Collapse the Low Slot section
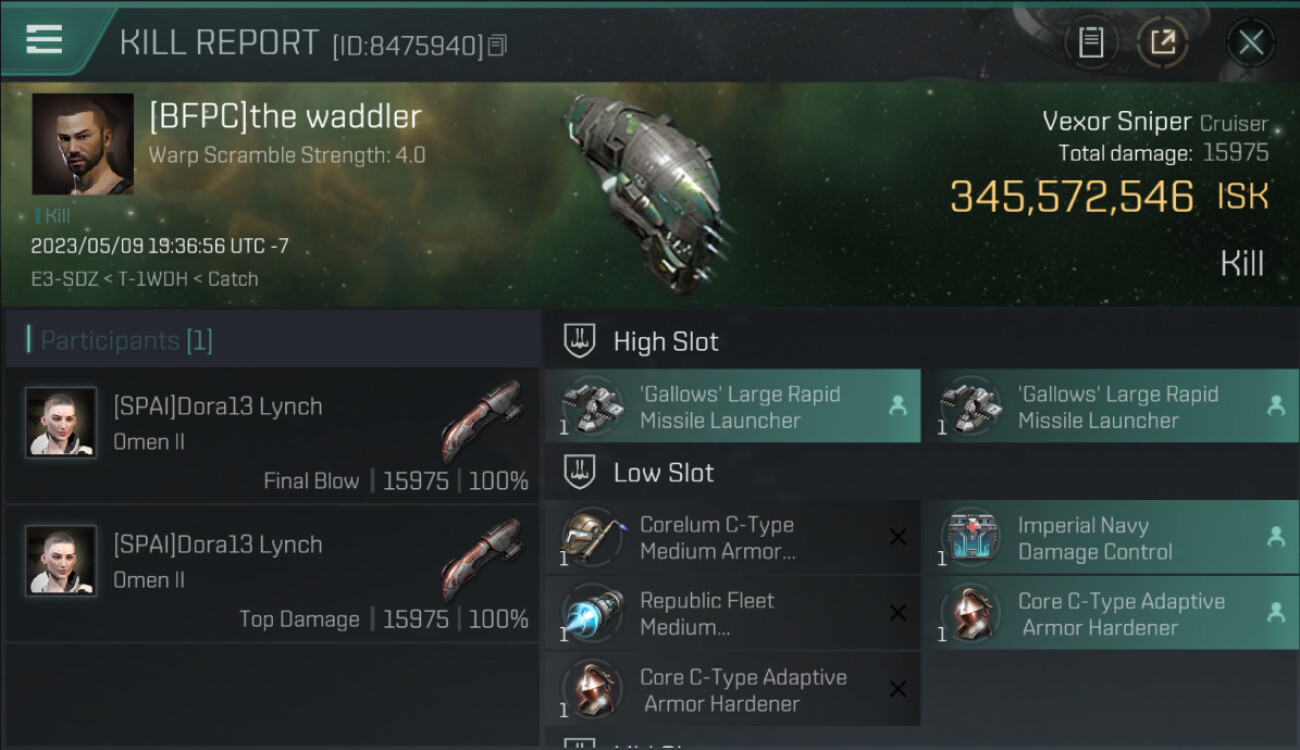1300x750 pixels. 638,472
